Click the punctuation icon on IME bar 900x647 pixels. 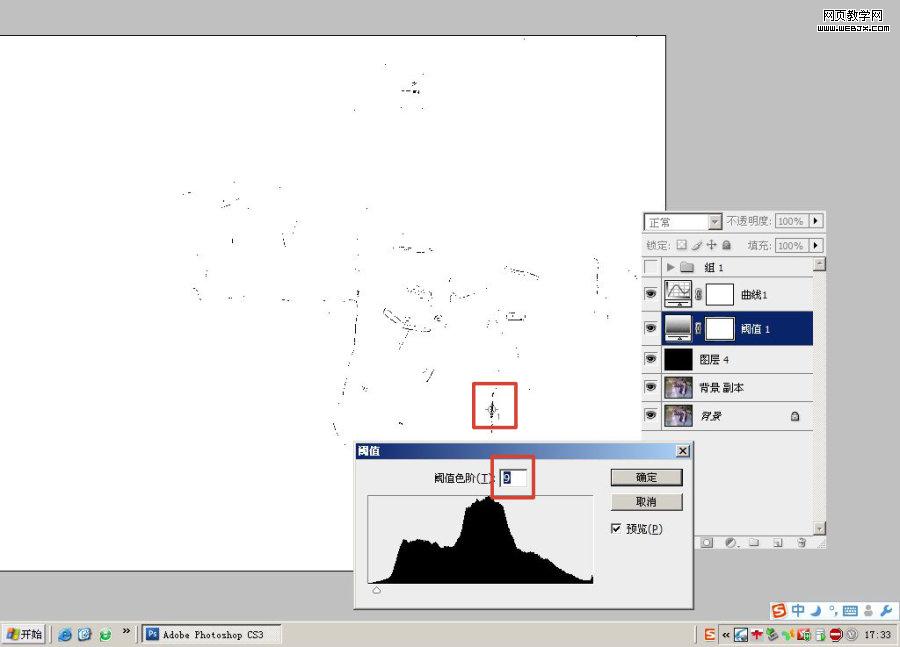(832, 611)
